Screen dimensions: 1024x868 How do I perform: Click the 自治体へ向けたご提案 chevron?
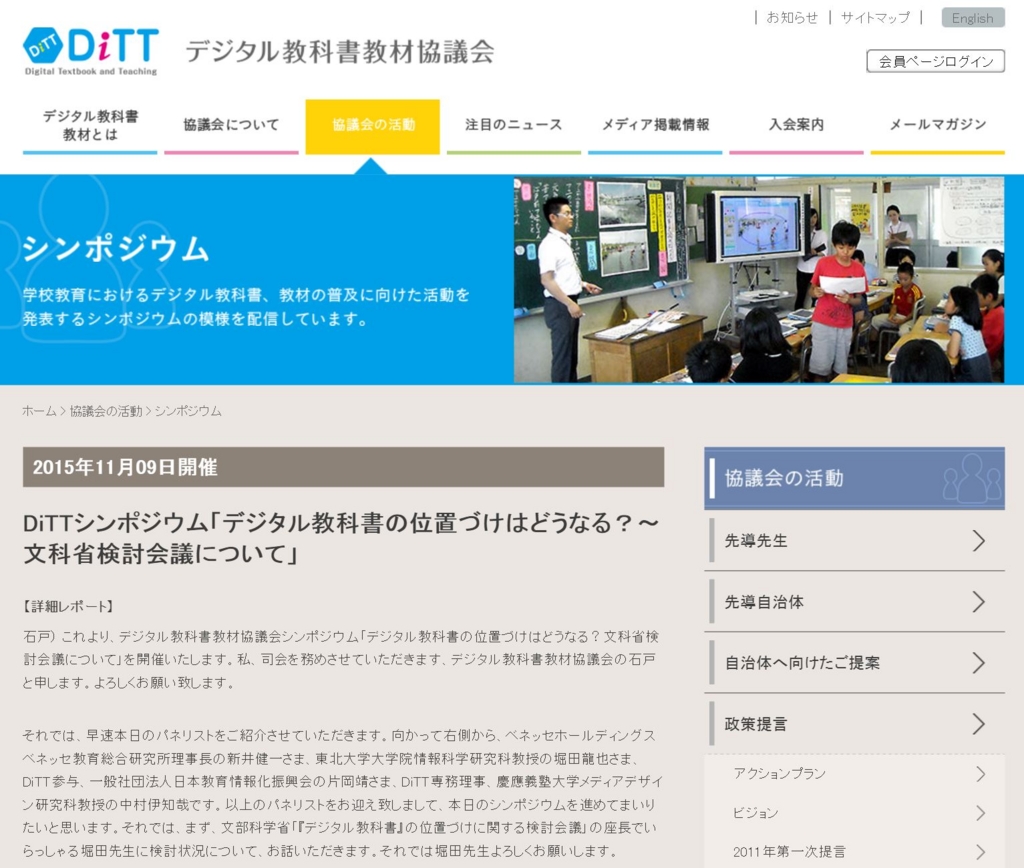[x=980, y=662]
